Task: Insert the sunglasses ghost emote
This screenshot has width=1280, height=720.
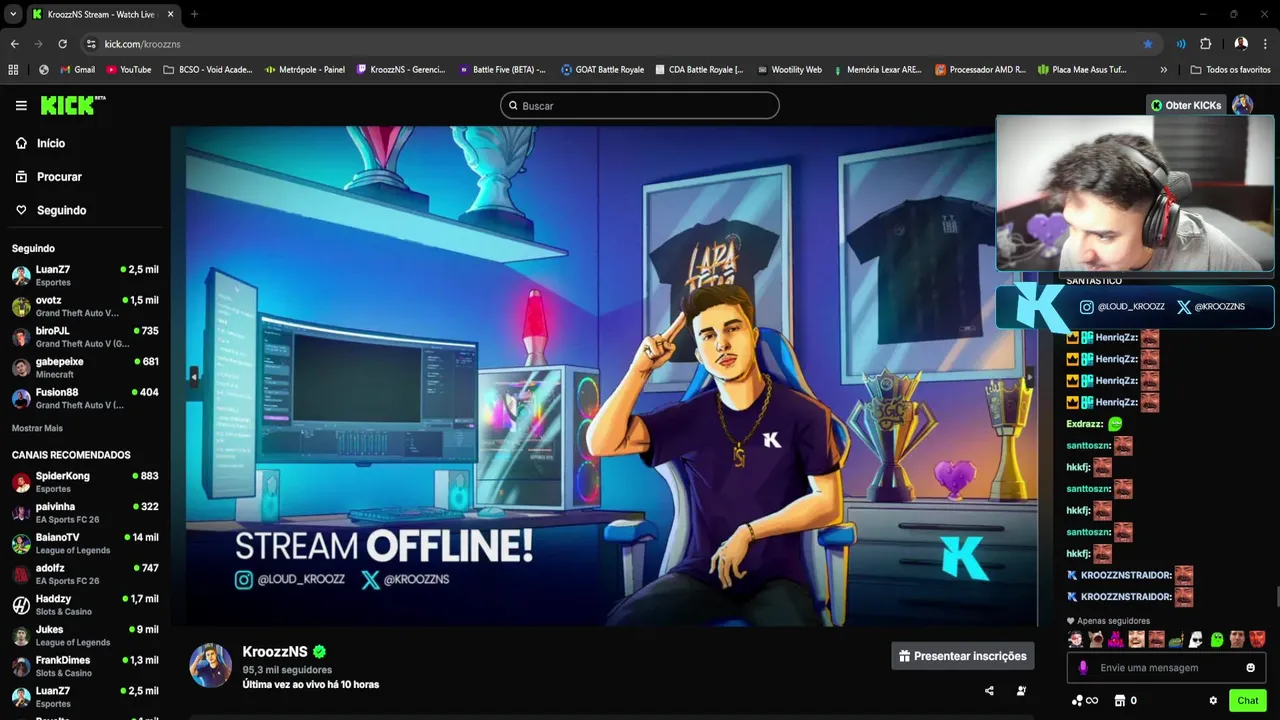Action: (x=1196, y=639)
